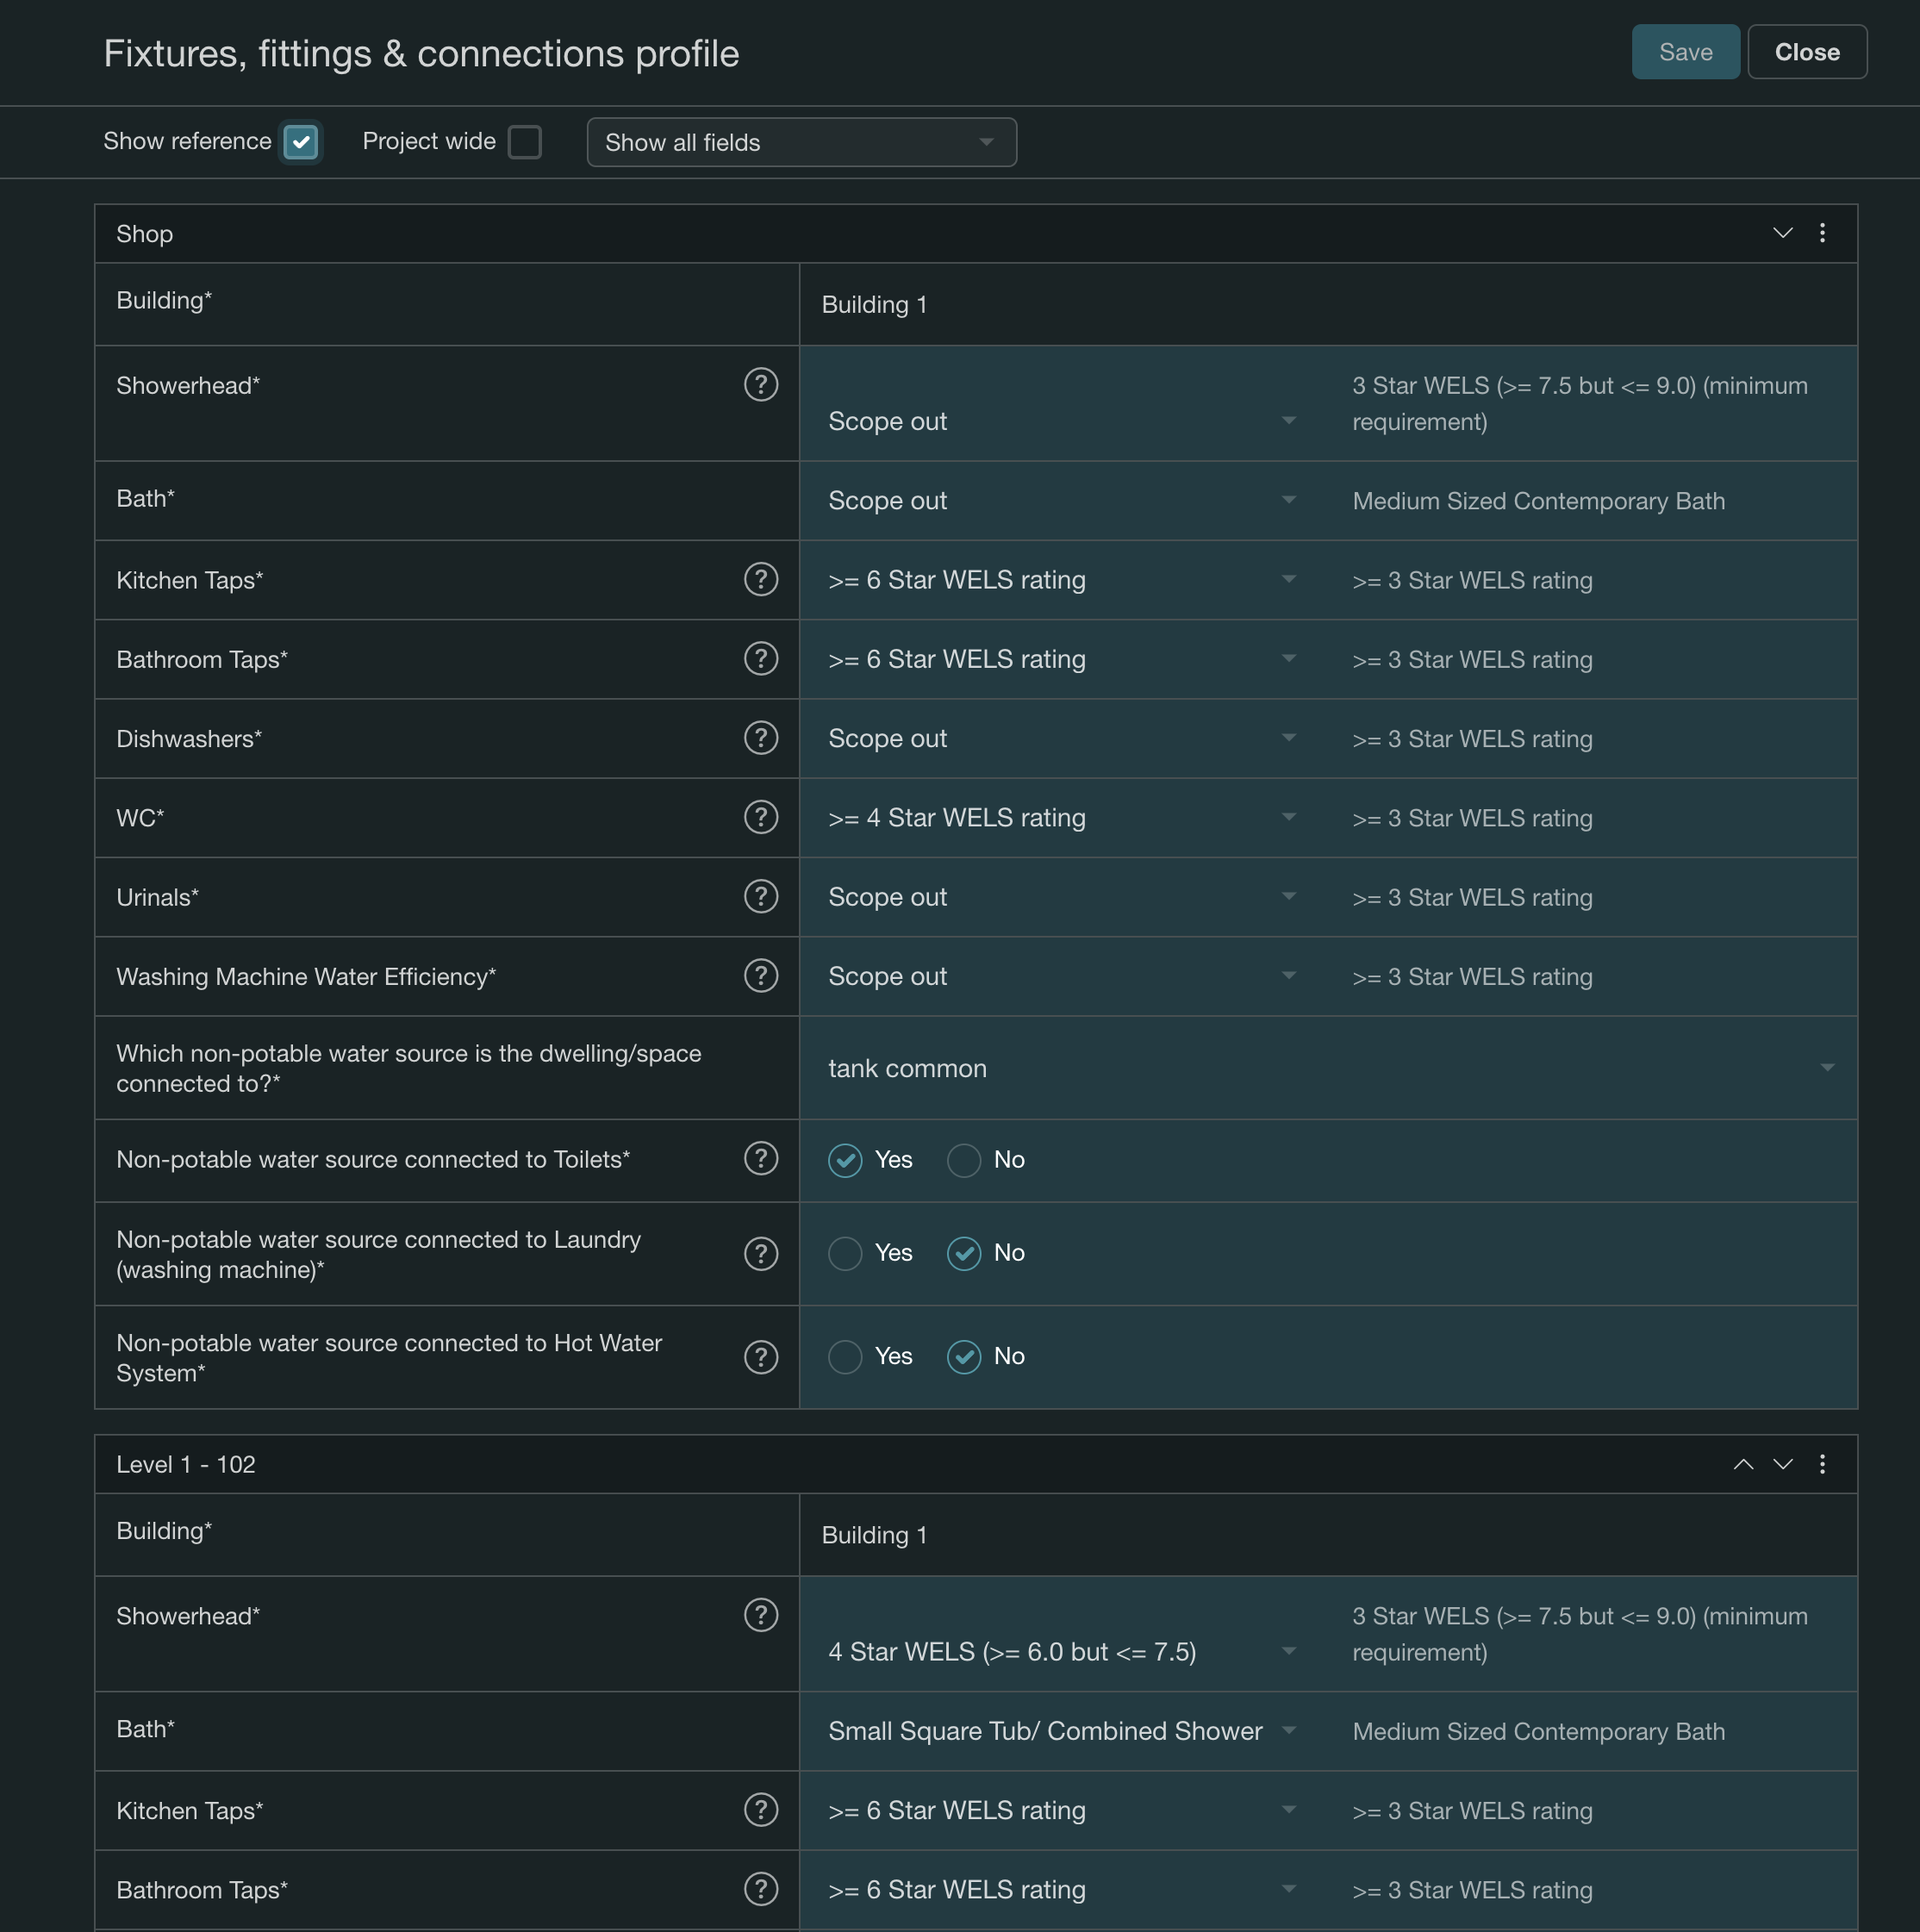
Task: Click help icon next to Shop Dishwashers
Action: click(x=760, y=738)
